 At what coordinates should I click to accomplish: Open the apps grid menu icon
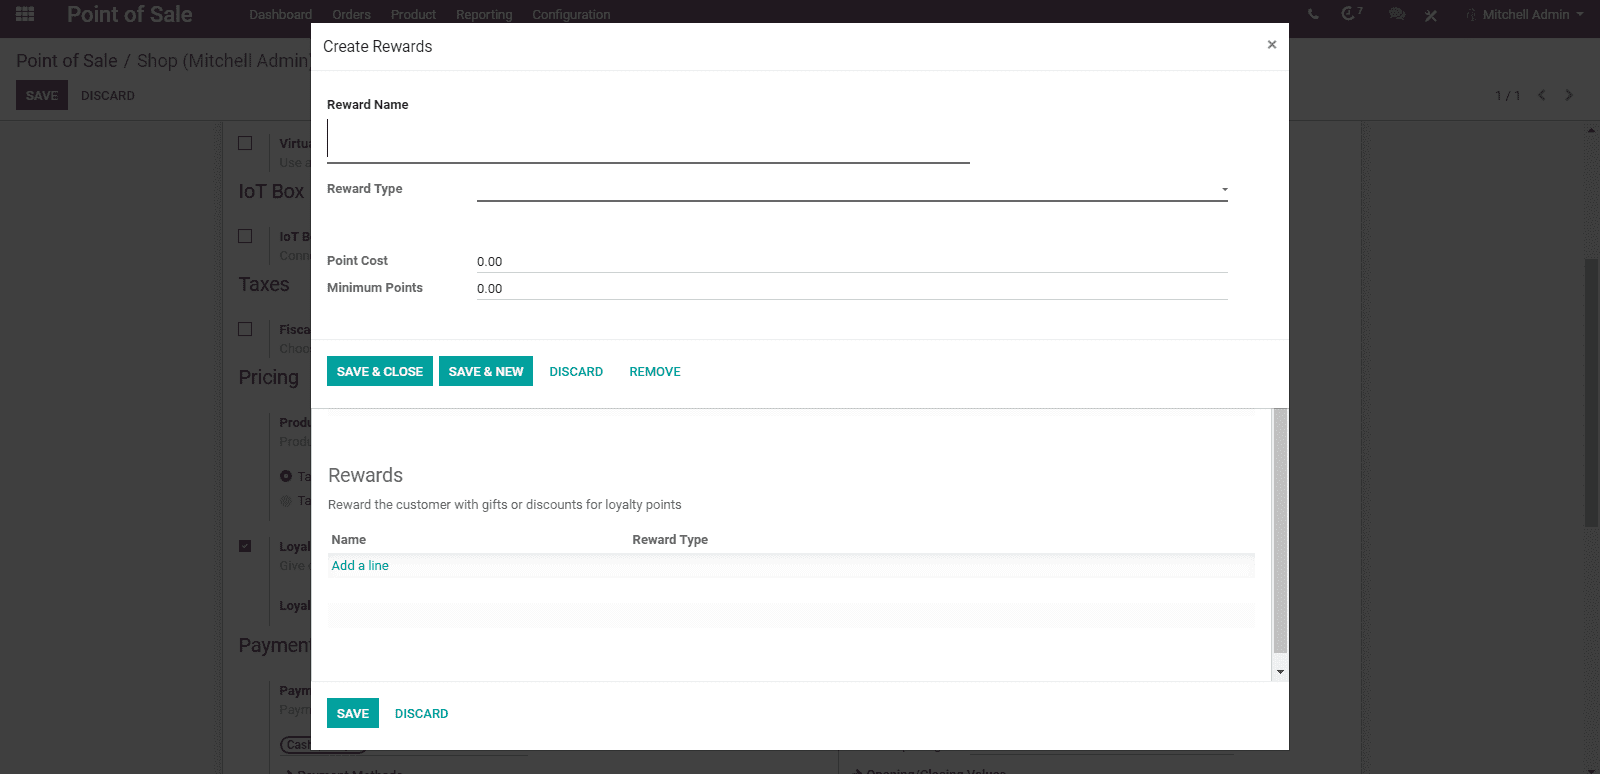pyautogui.click(x=25, y=14)
